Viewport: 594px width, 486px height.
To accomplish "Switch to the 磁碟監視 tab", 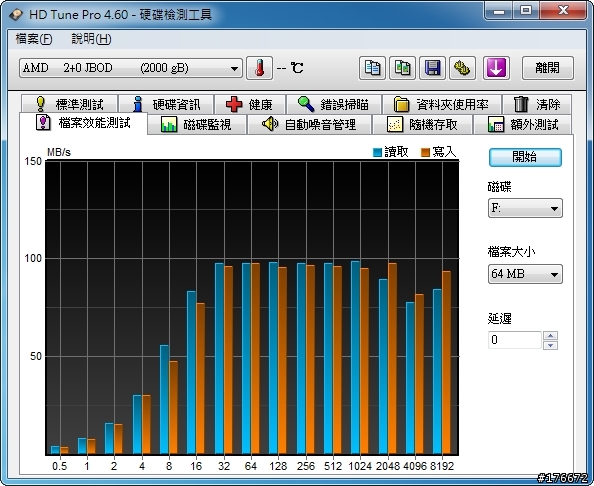I will tap(196, 124).
